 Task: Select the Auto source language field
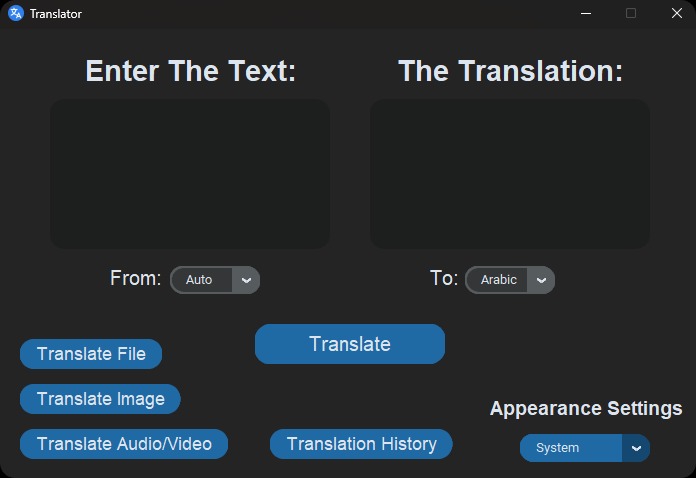click(x=201, y=280)
